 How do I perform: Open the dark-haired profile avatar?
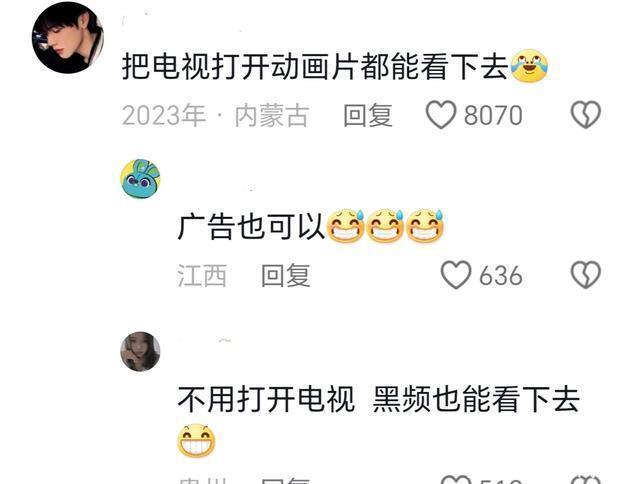tap(68, 38)
